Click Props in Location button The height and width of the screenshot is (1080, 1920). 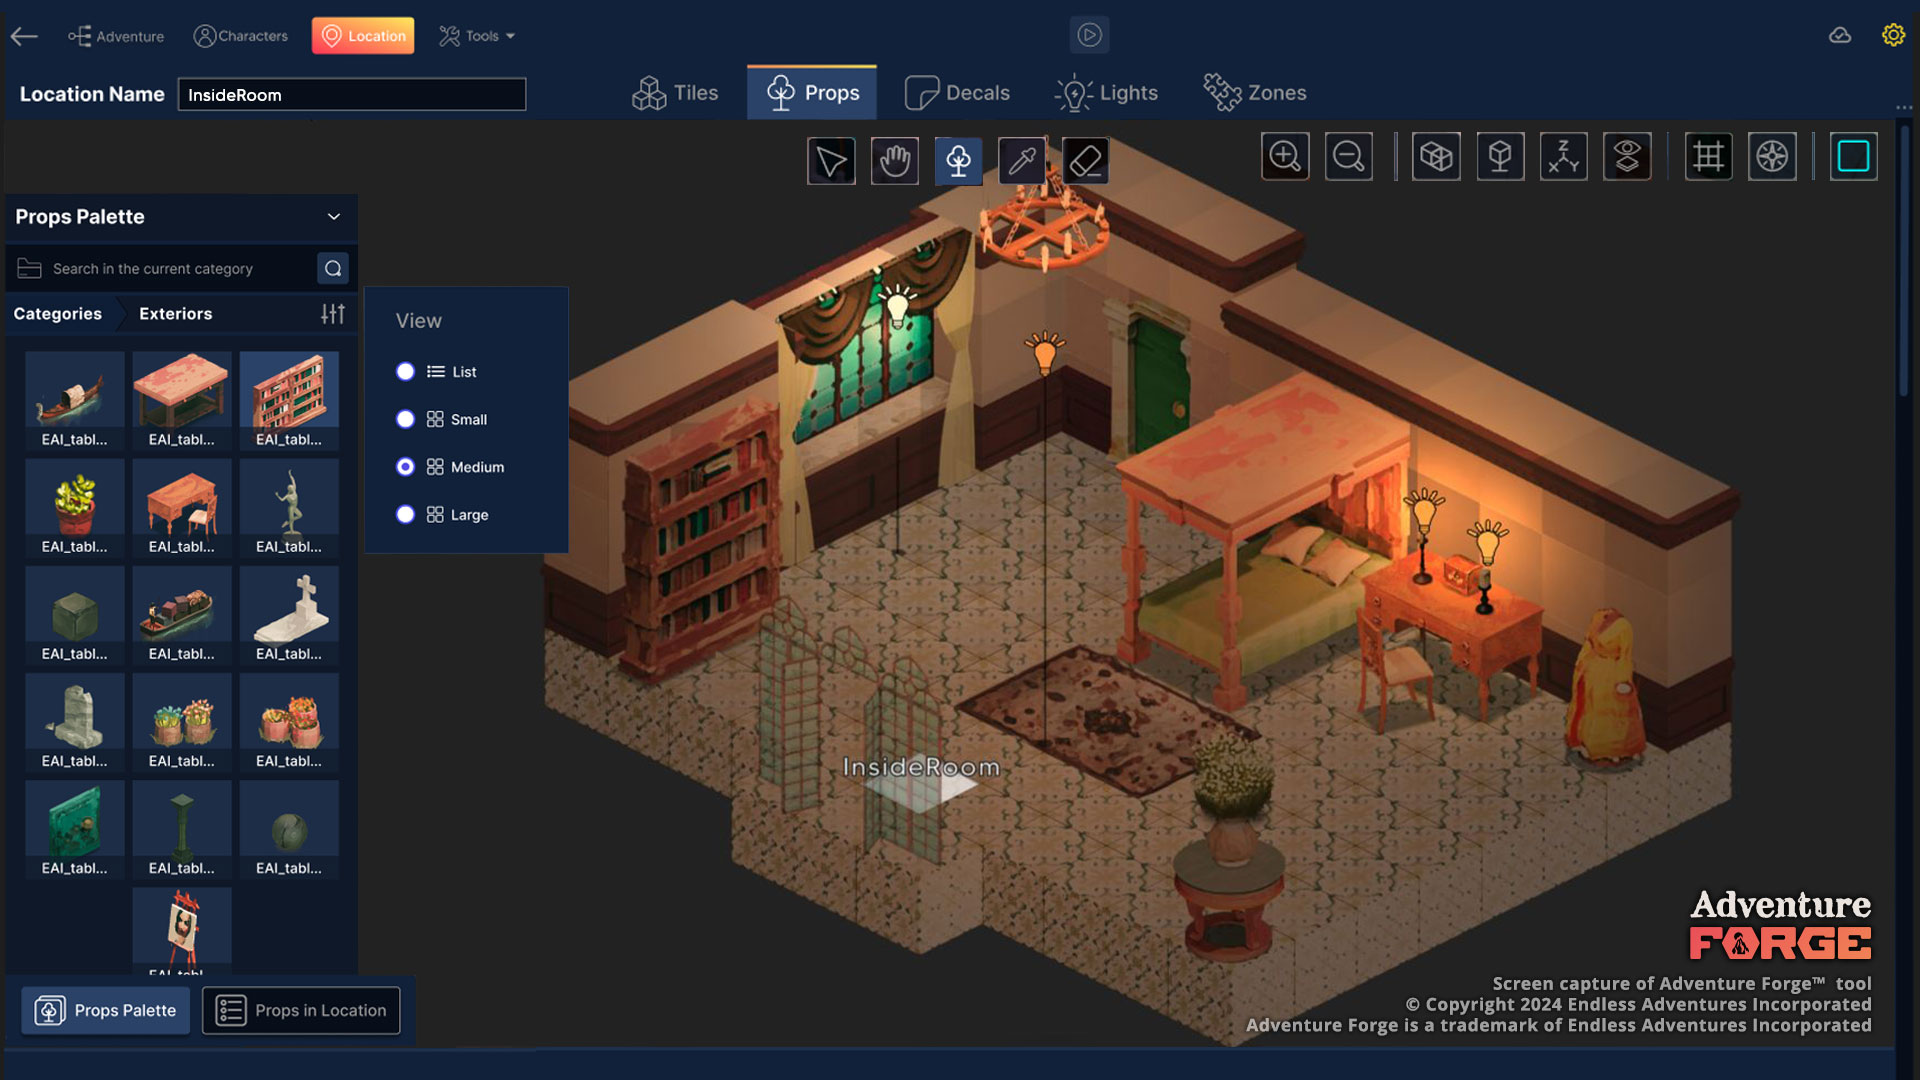(x=301, y=1010)
